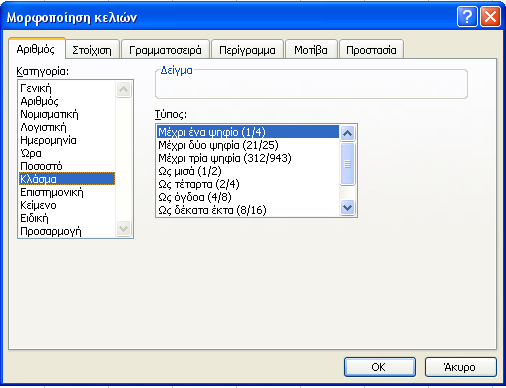Choose Ως όγδοα (4/8) type
This screenshot has height=388, width=506.
click(248, 197)
